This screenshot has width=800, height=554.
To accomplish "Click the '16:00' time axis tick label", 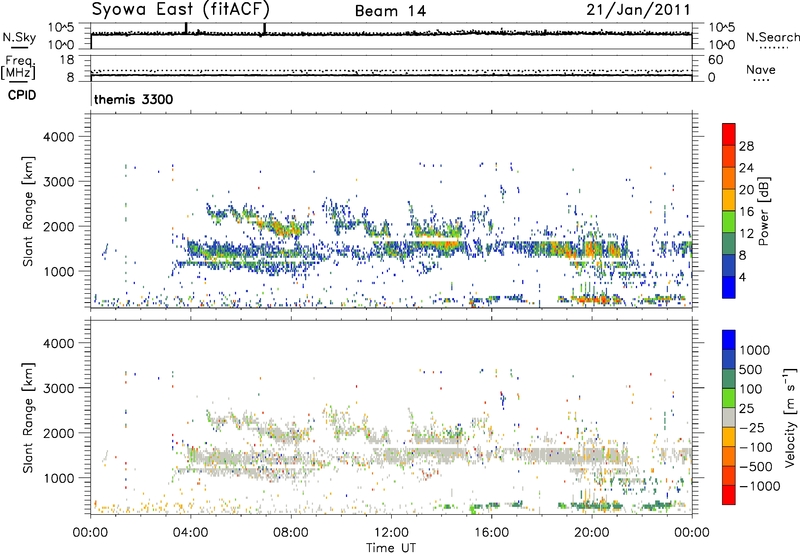I will 491,533.
